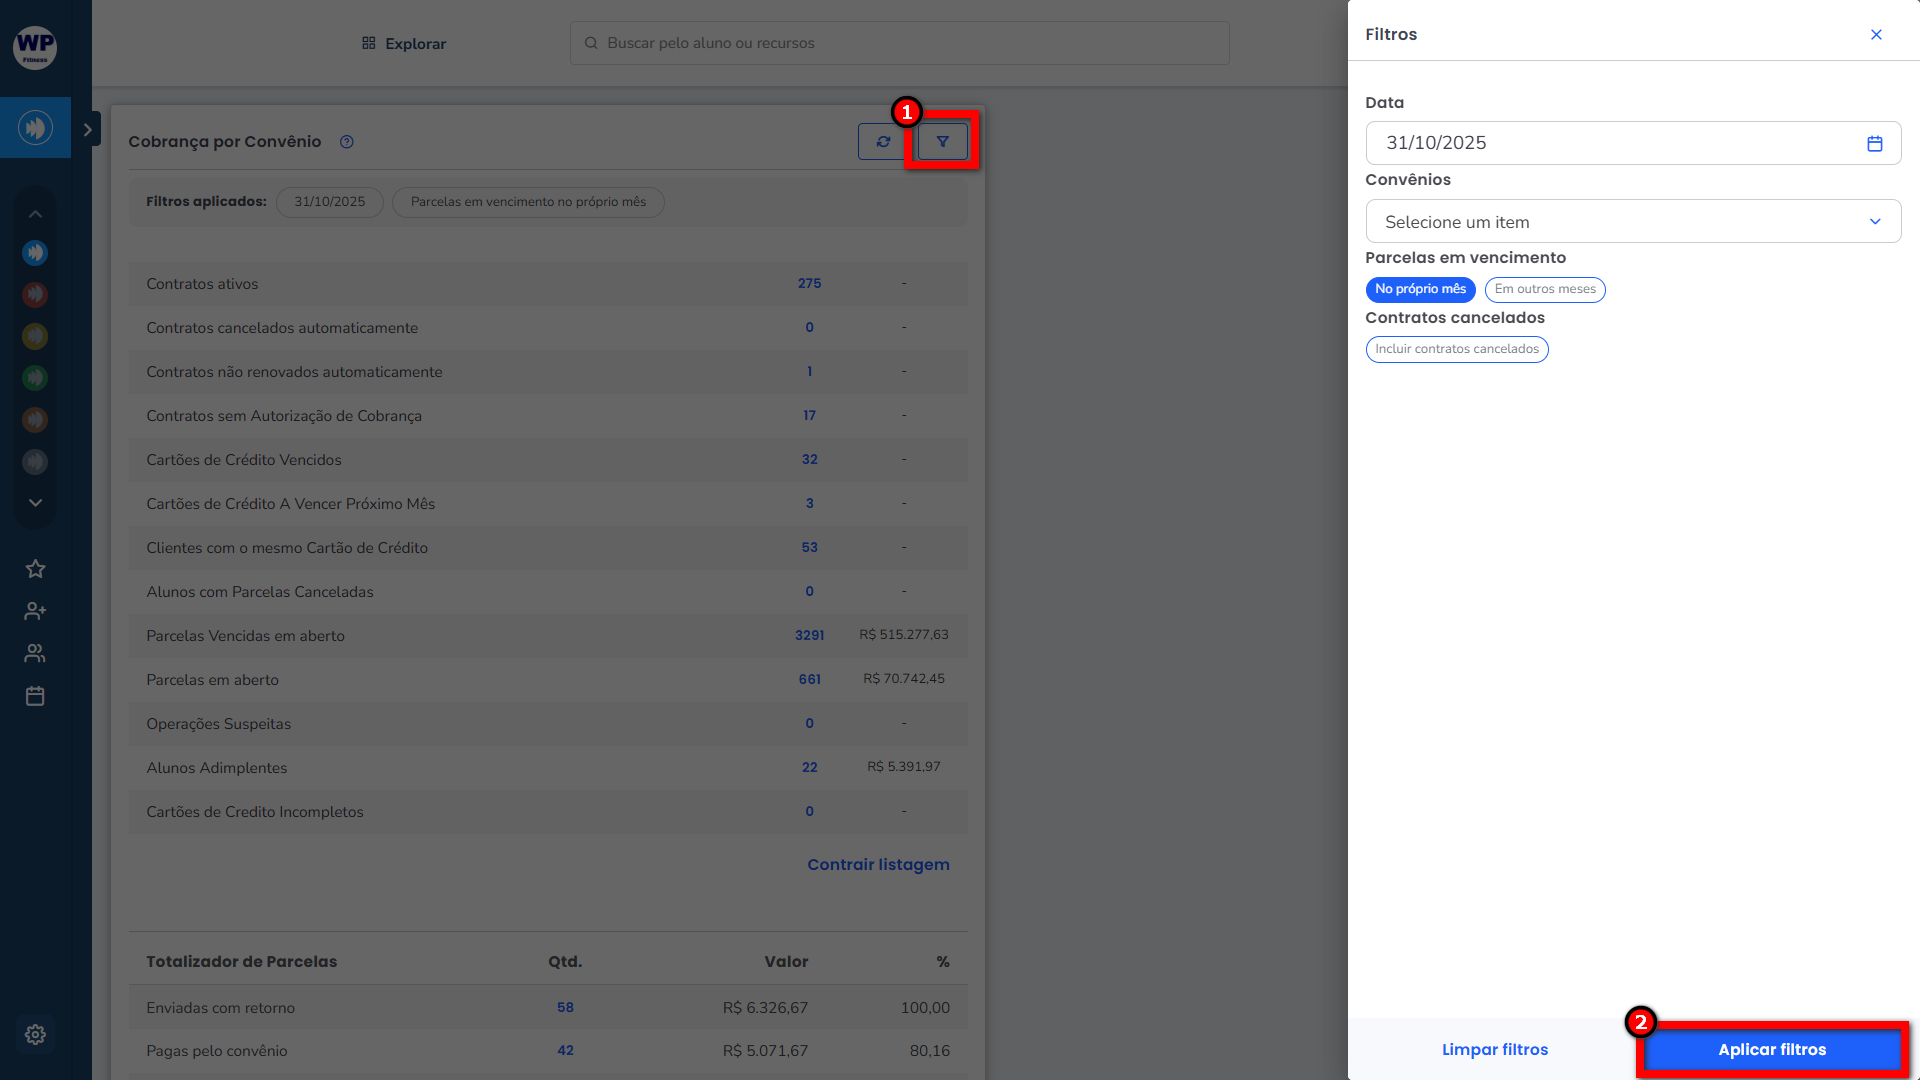Expand the sidebar with arrow handle
Viewport: 1920px width, 1080px height.
(x=88, y=129)
